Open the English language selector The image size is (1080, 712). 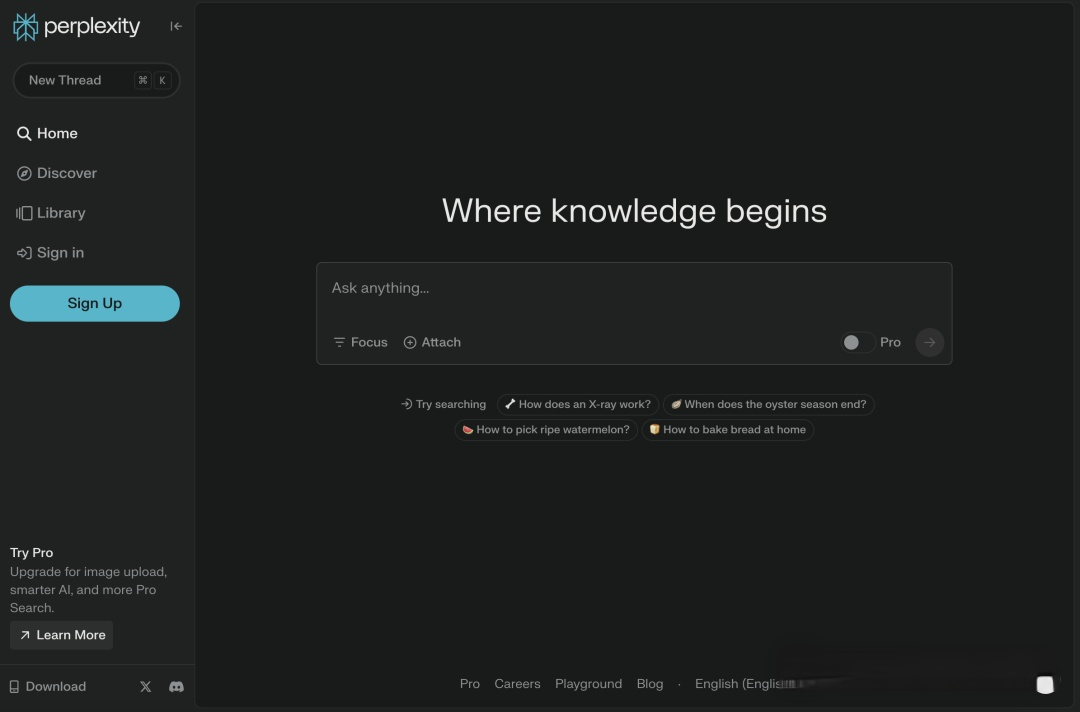(x=744, y=684)
